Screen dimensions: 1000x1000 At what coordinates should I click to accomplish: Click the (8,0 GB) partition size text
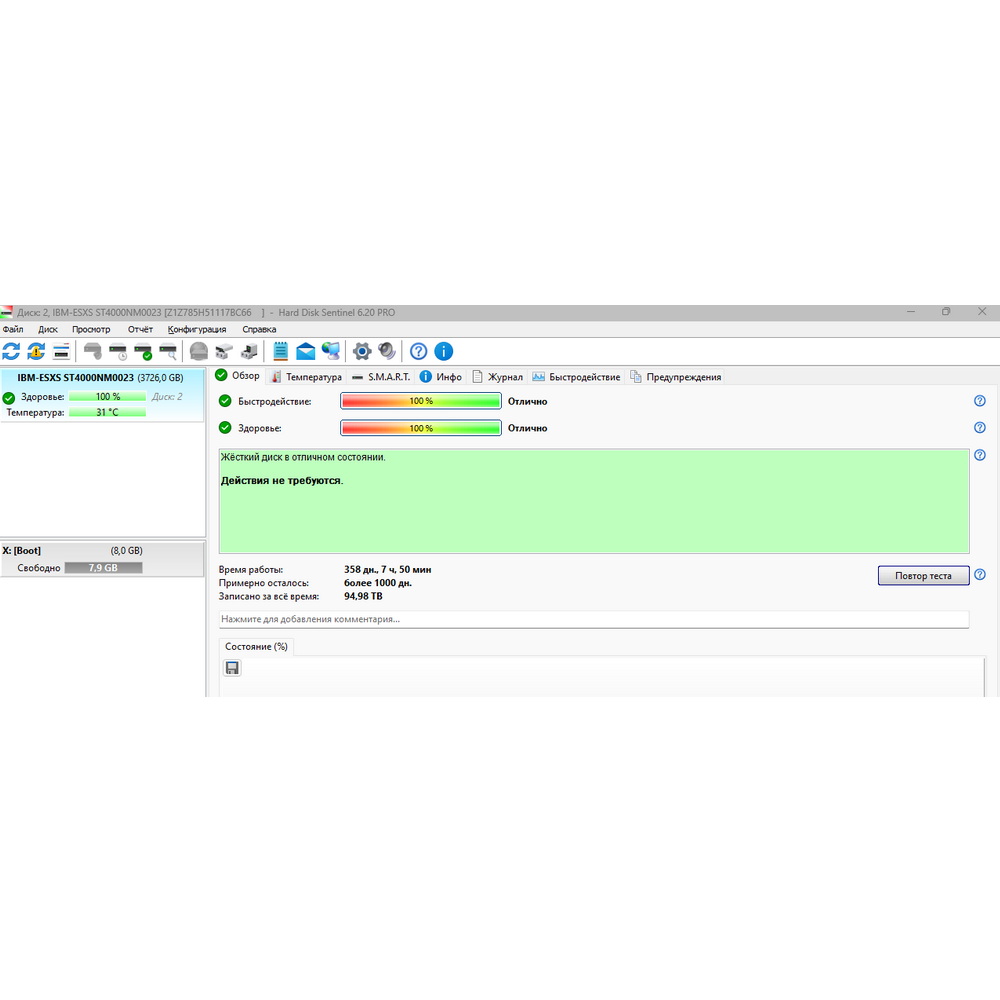click(x=127, y=550)
